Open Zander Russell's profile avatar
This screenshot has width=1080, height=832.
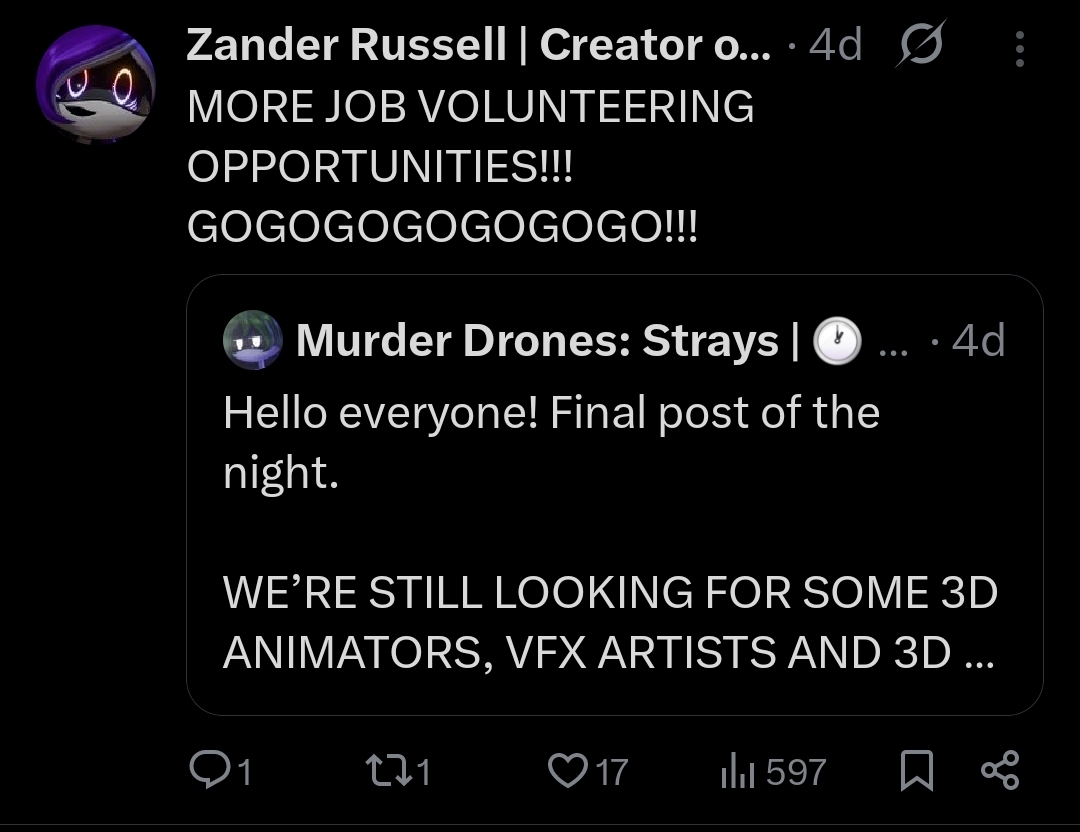click(96, 85)
